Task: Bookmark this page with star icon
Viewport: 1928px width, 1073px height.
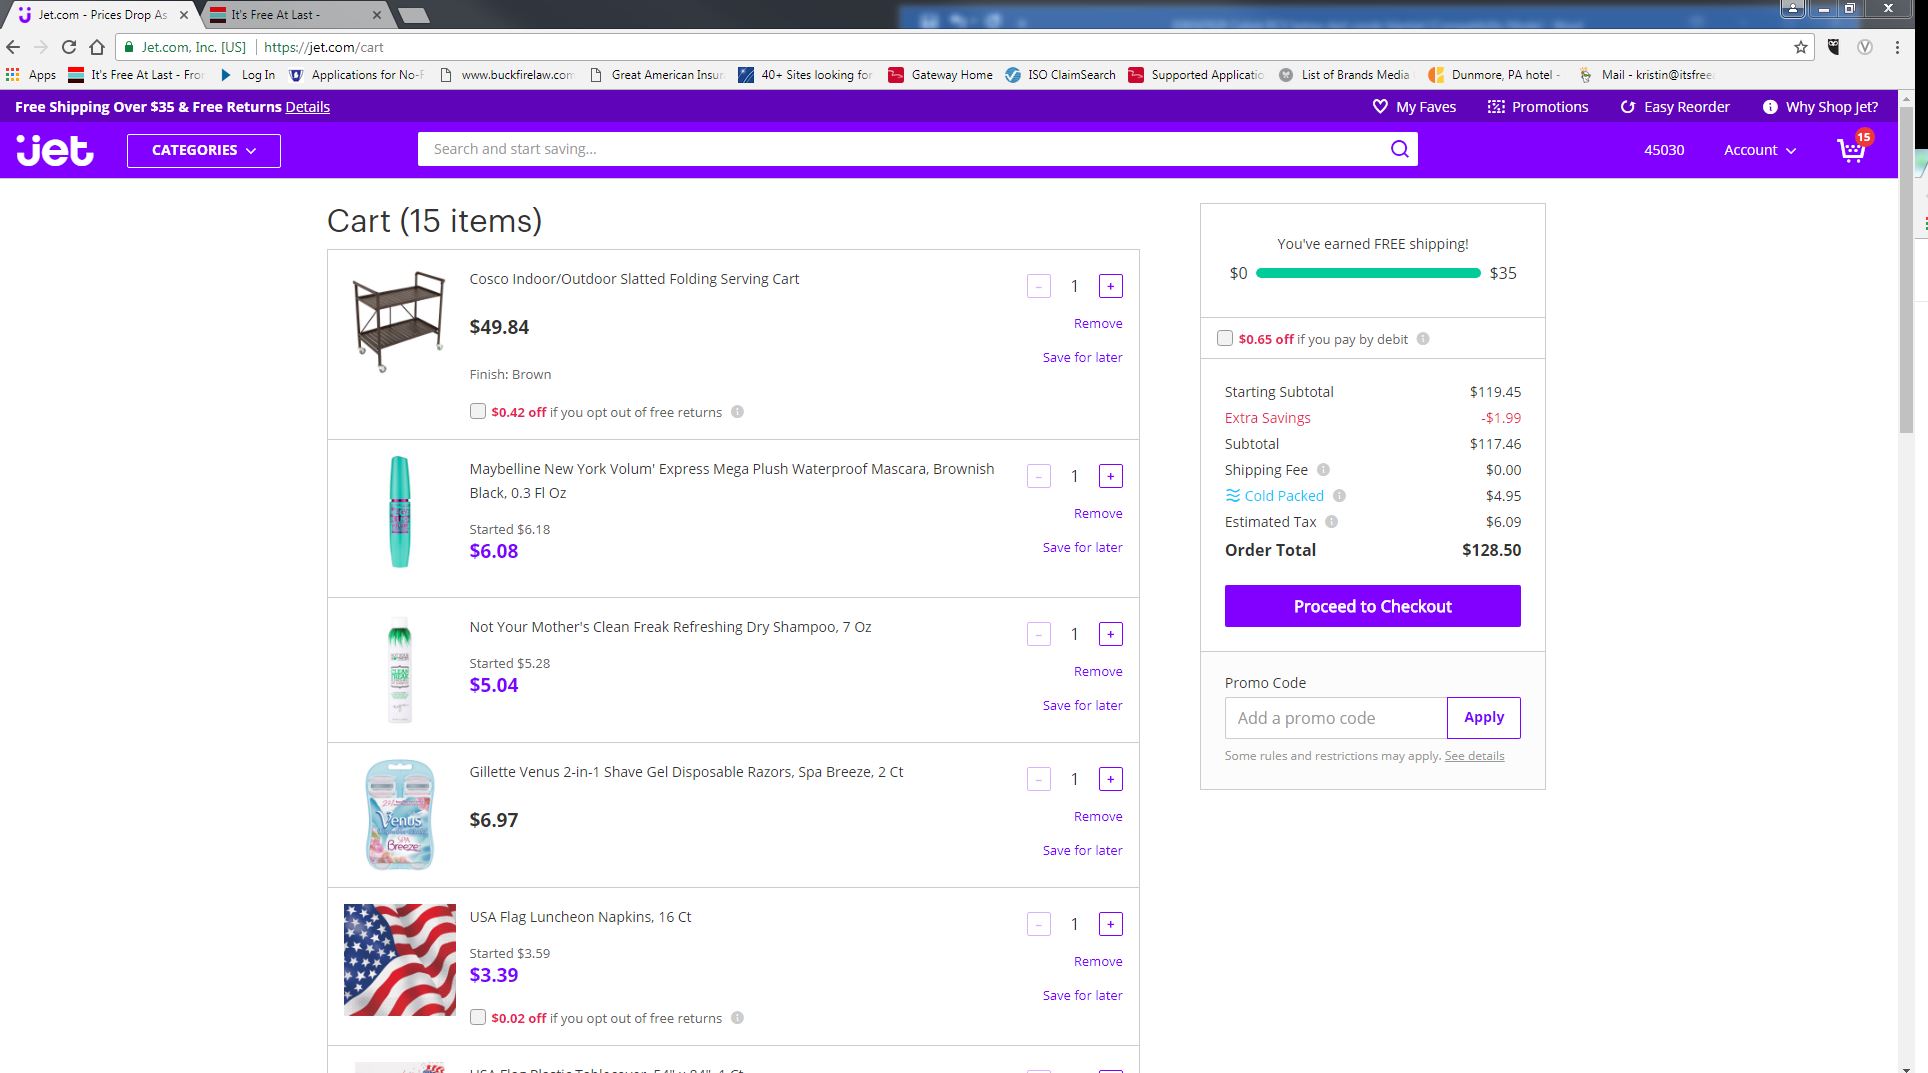Action: coord(1801,47)
